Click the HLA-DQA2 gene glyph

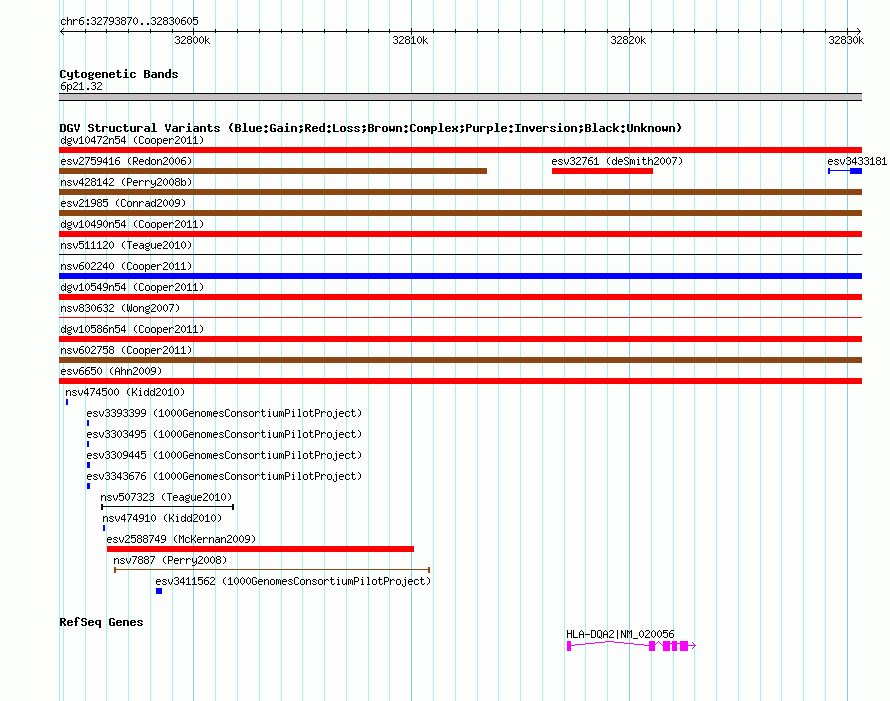[x=631, y=646]
